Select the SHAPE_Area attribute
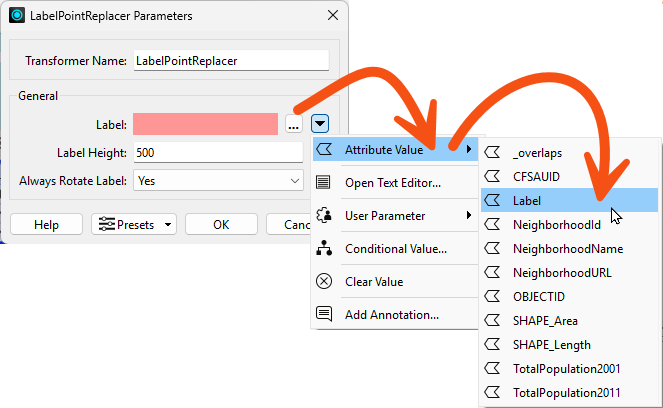663x408 pixels. [570, 320]
